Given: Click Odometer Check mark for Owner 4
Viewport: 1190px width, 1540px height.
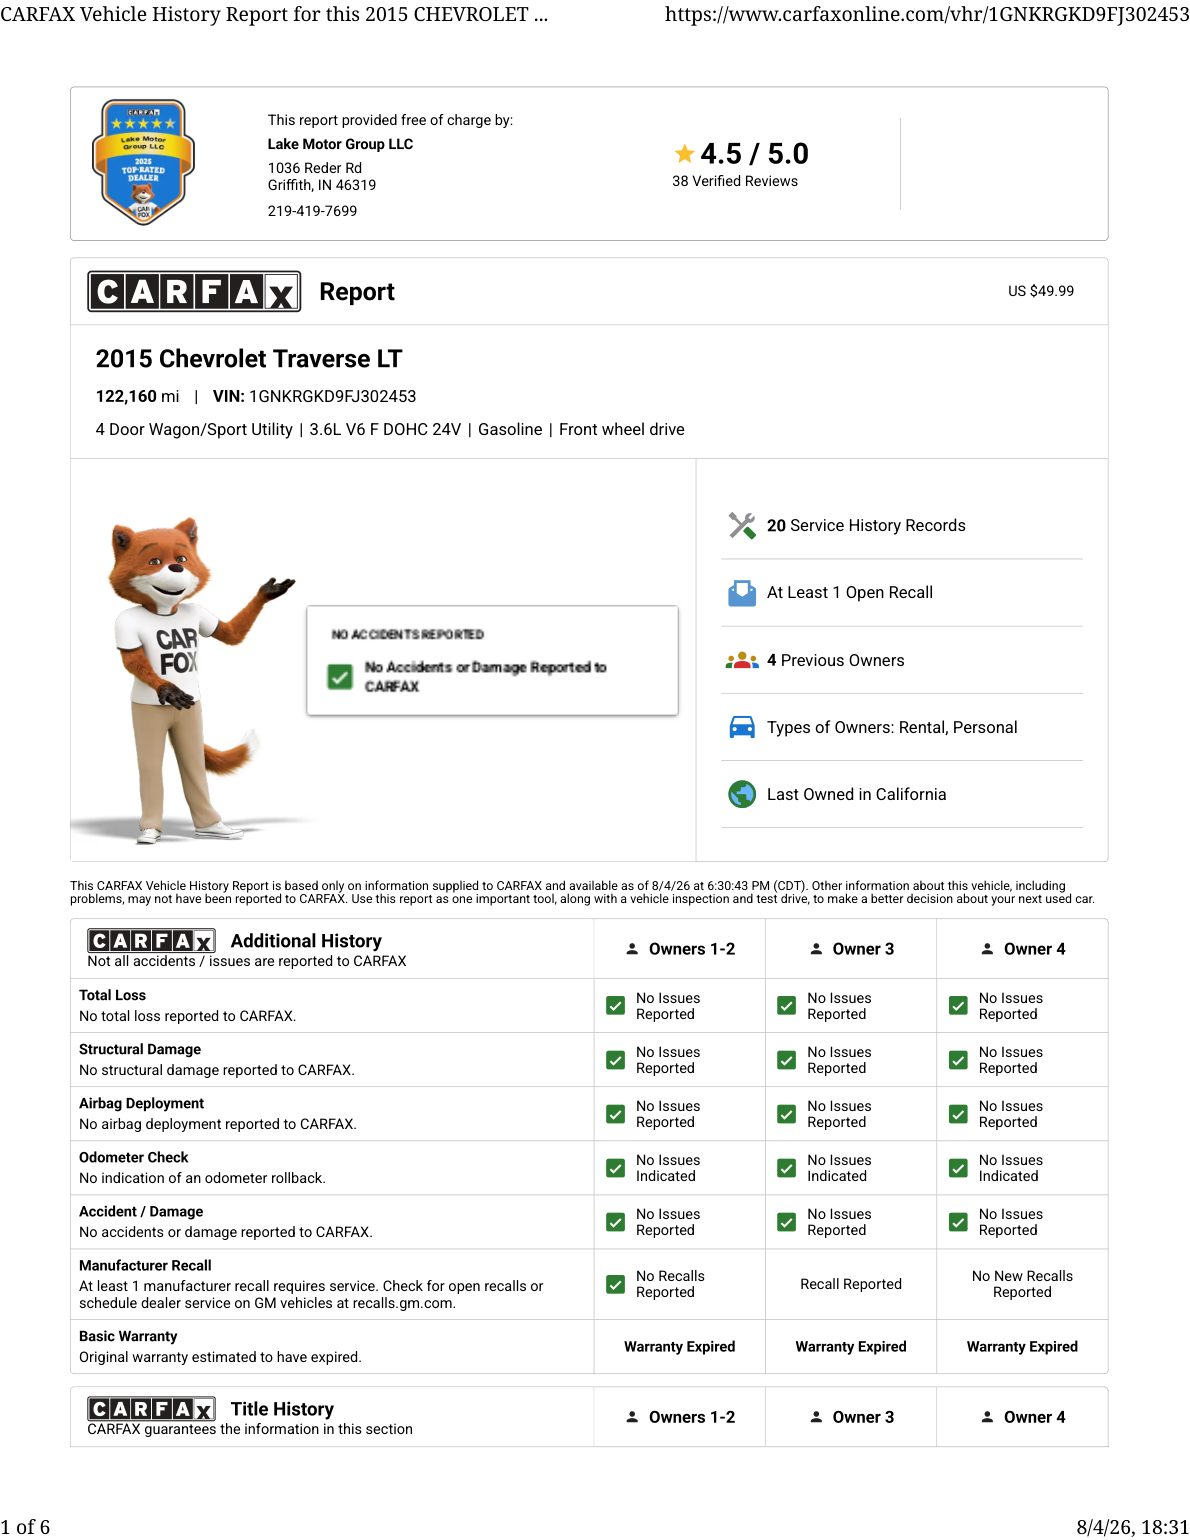Looking at the screenshot, I should point(958,1168).
